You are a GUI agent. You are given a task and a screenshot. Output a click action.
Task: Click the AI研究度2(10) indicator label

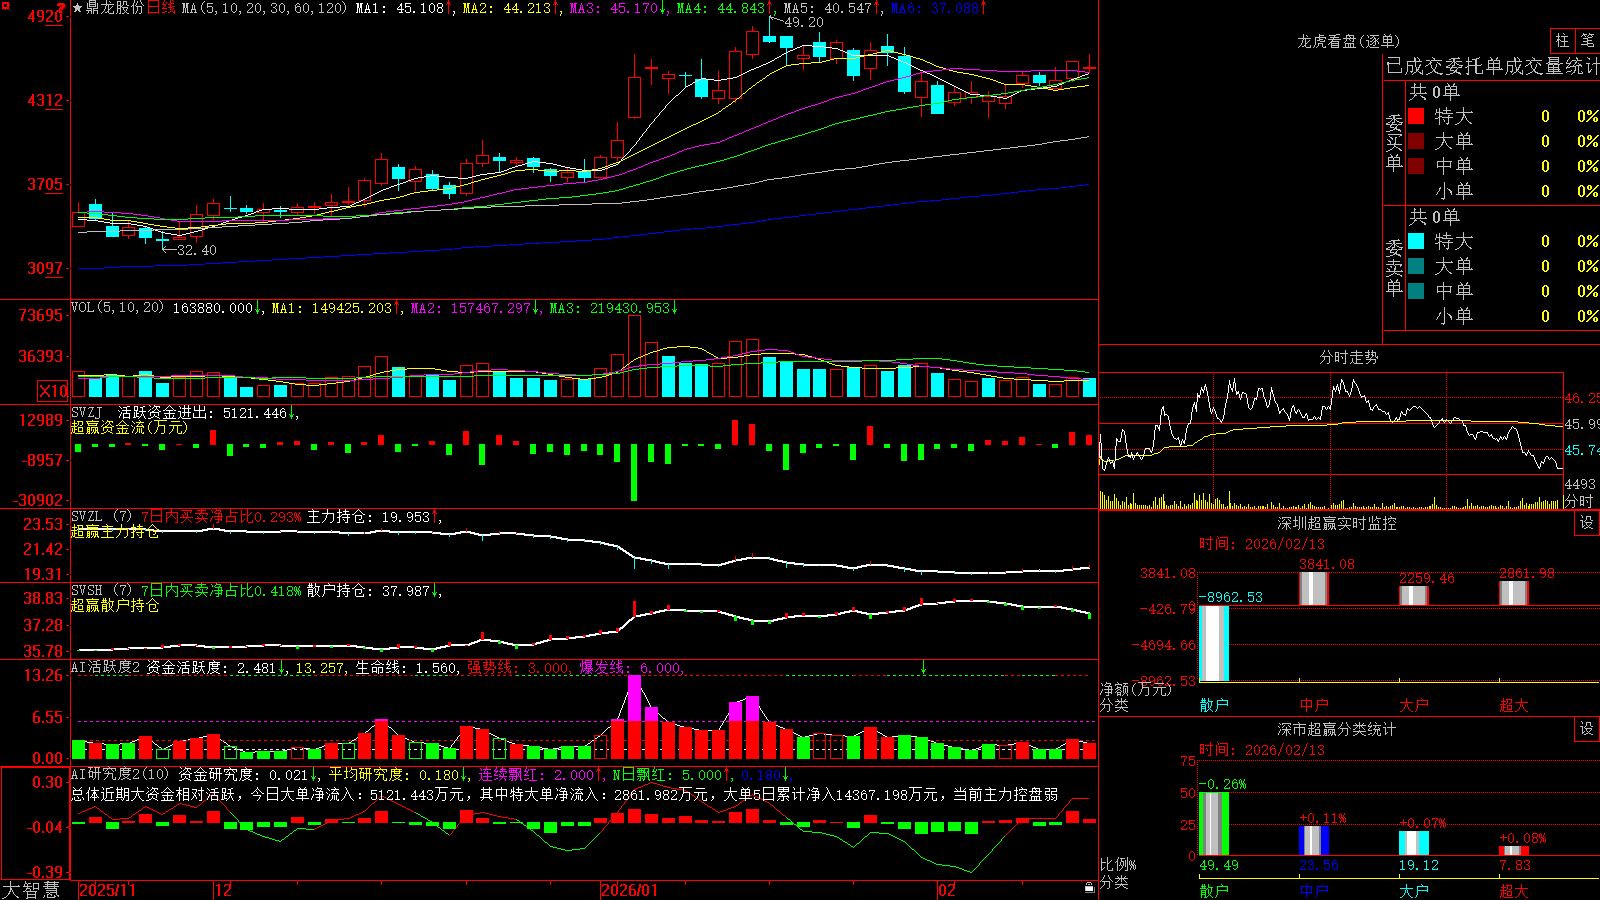tap(121, 774)
